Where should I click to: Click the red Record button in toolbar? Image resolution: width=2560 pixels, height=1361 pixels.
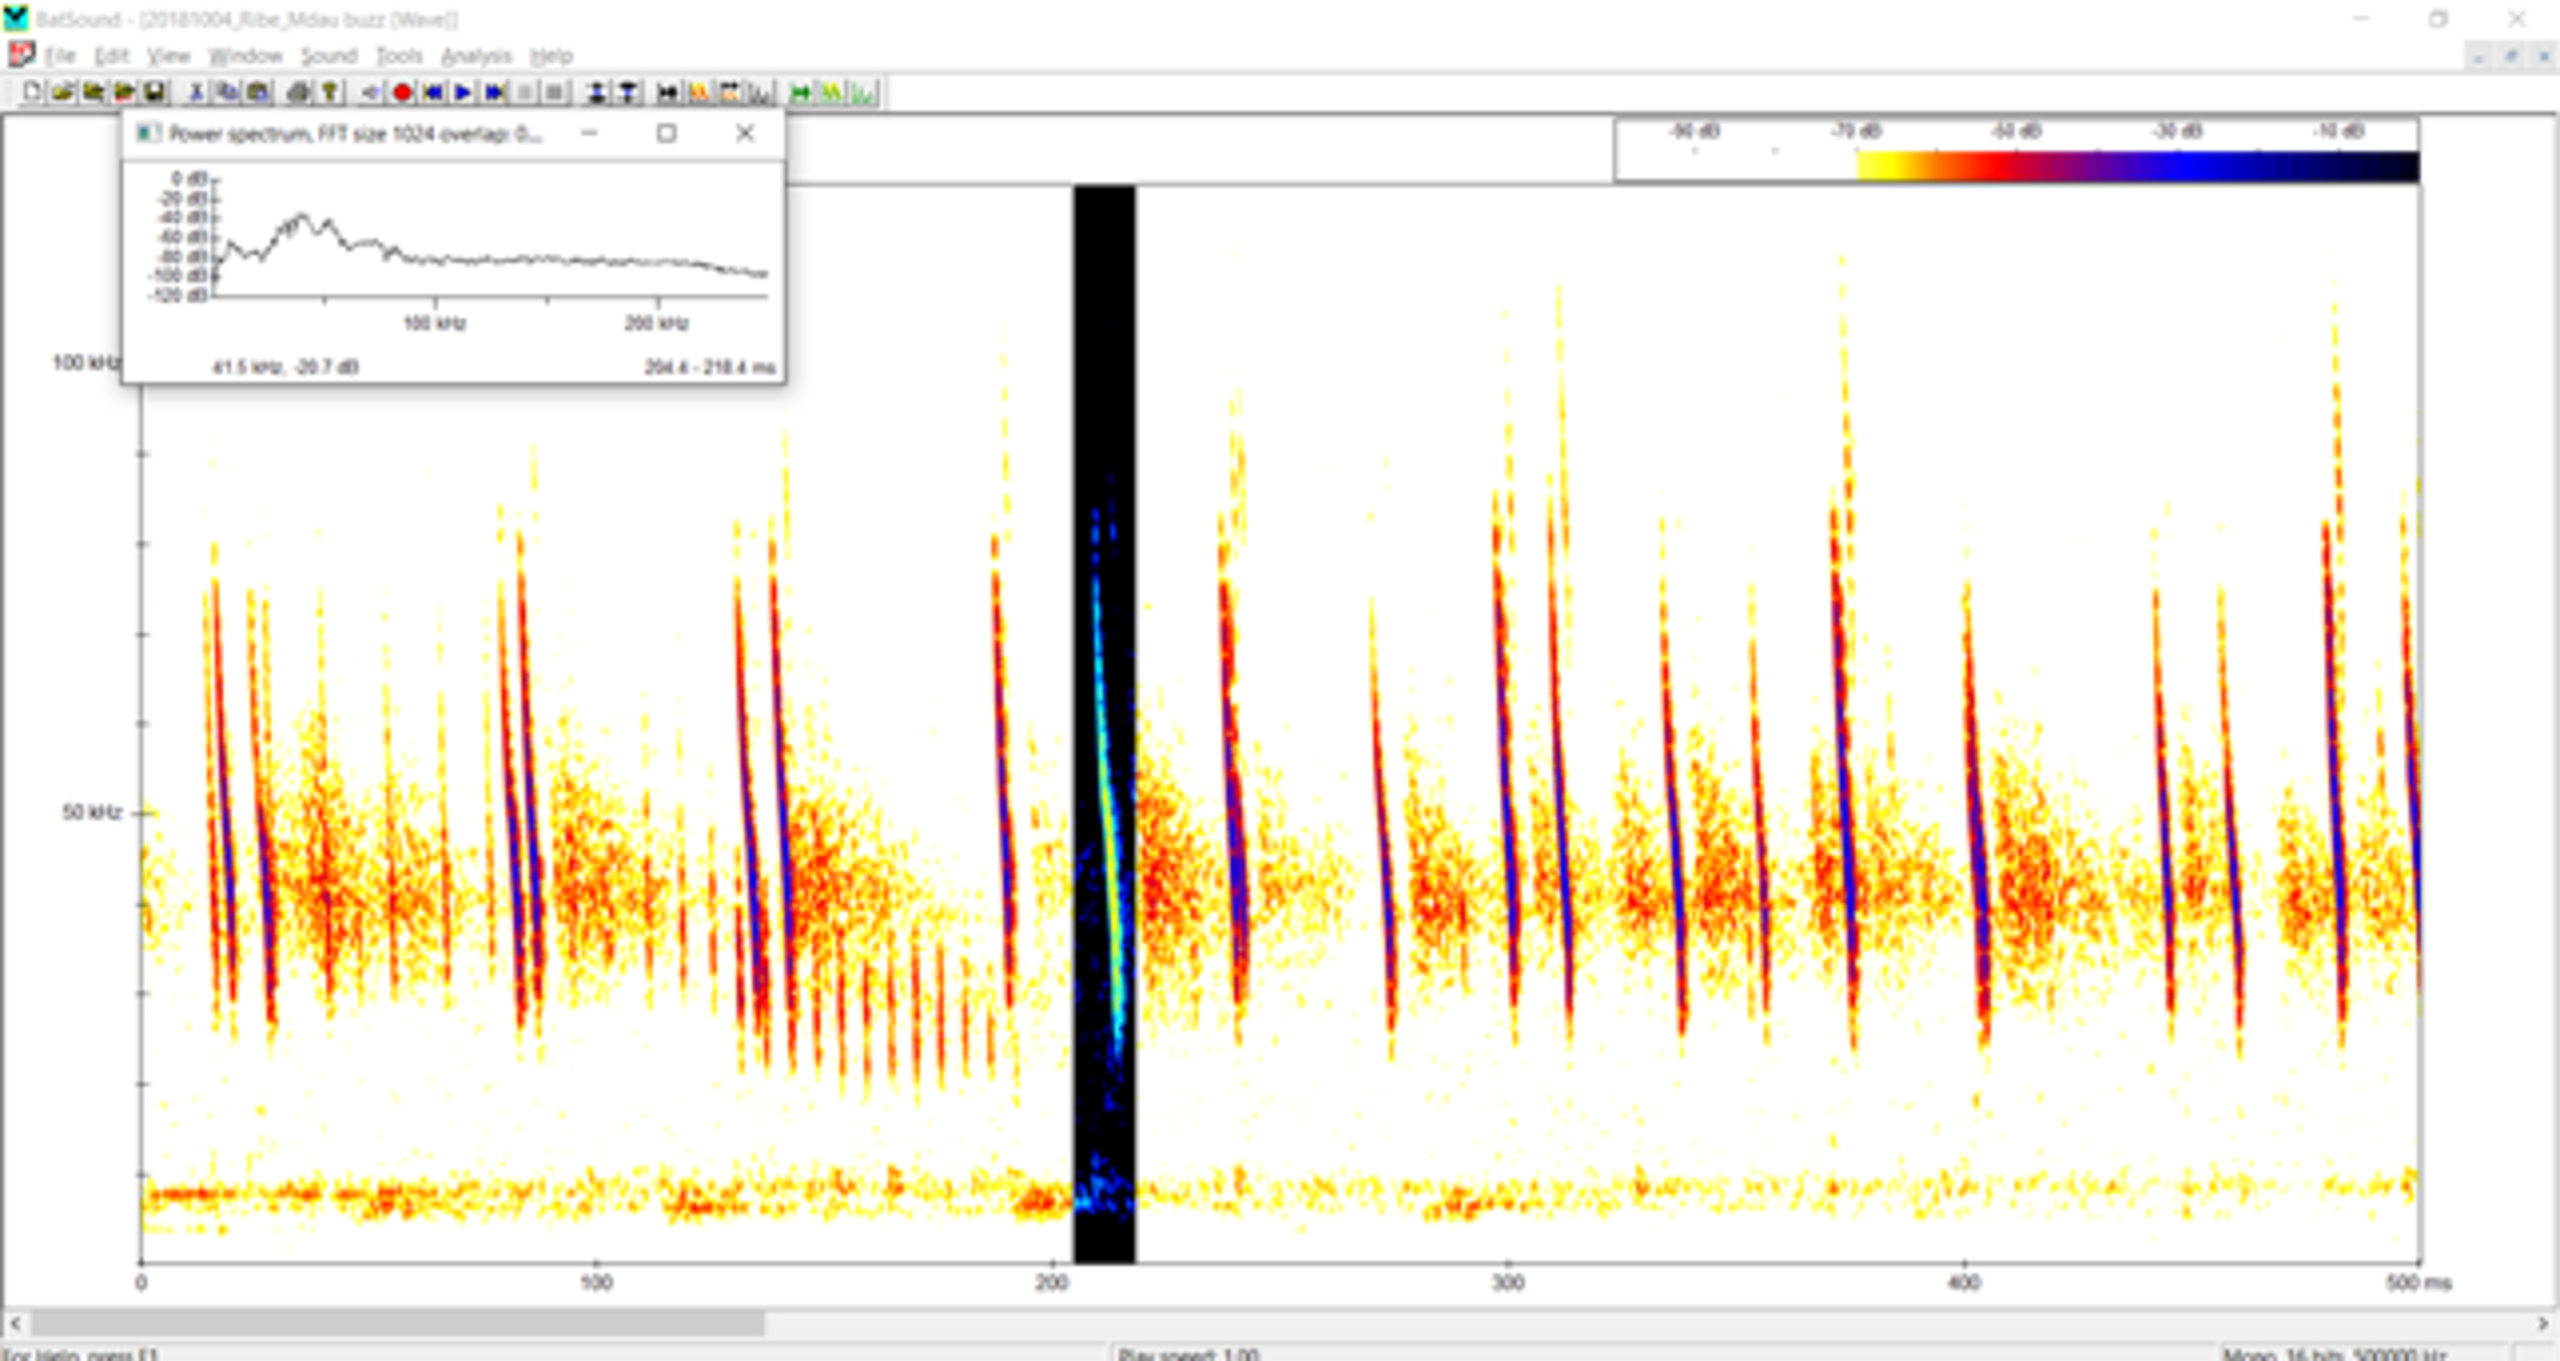click(x=402, y=93)
